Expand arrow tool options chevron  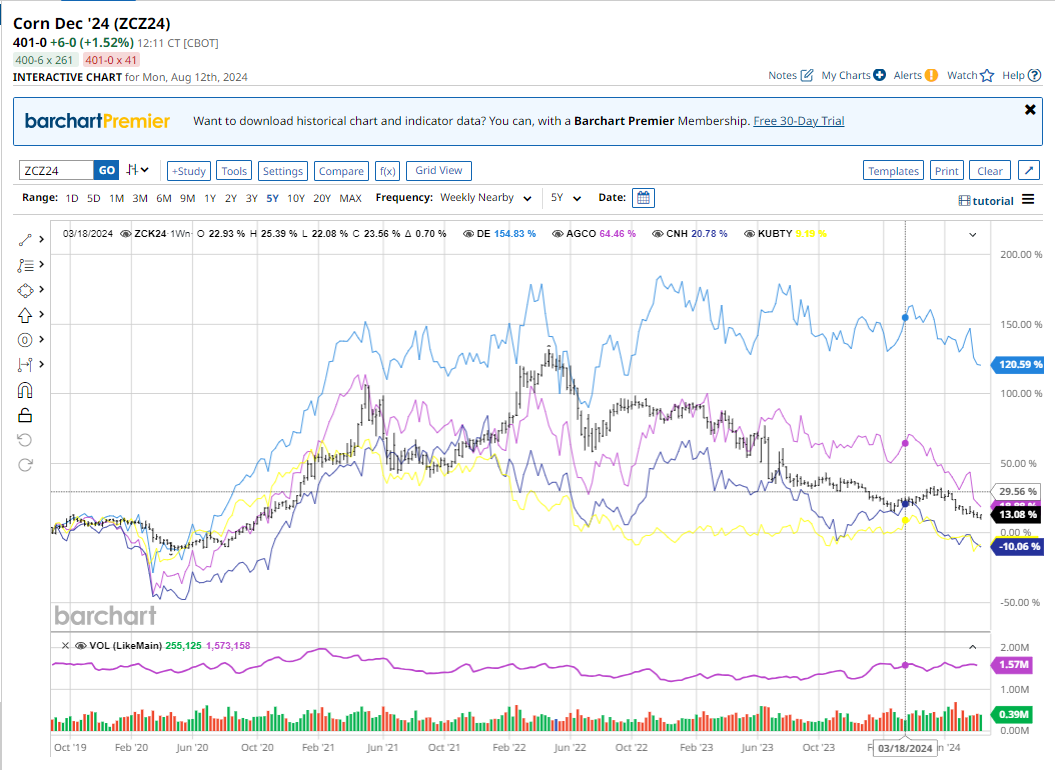pyautogui.click(x=42, y=314)
